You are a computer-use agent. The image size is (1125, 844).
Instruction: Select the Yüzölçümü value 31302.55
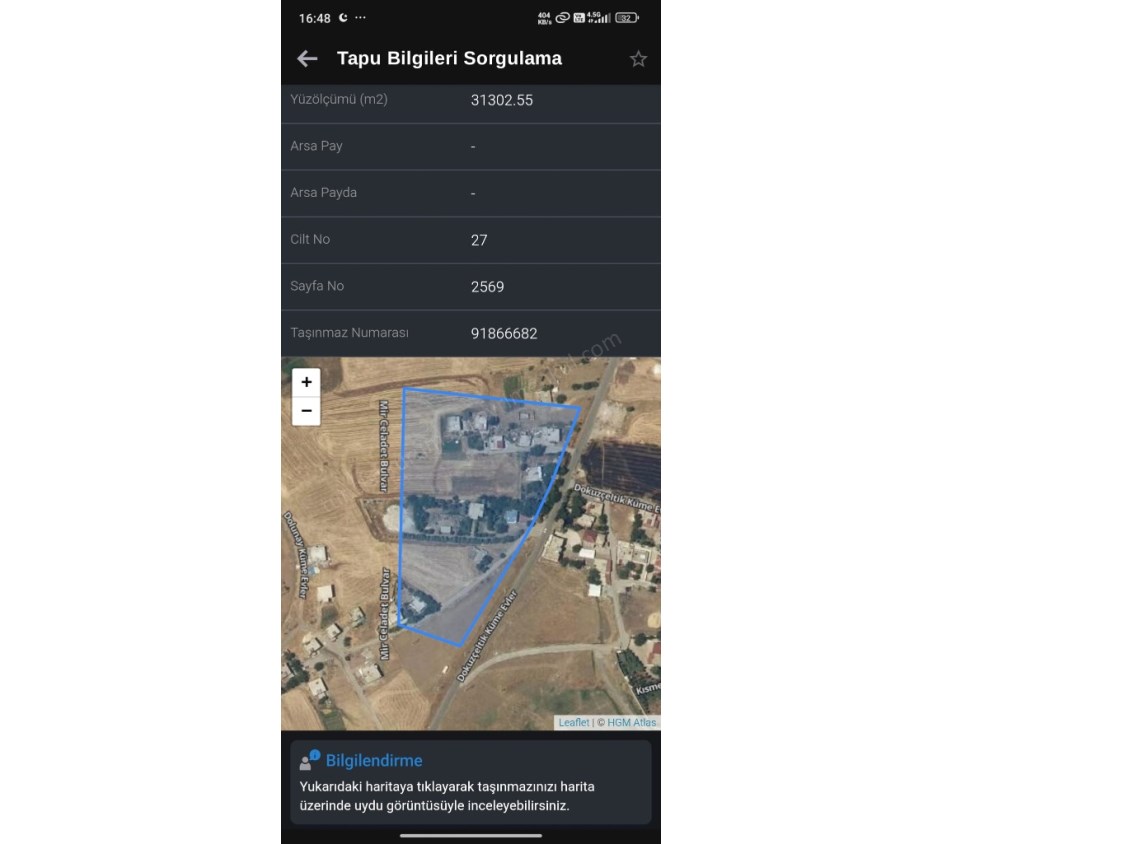[x=502, y=100]
